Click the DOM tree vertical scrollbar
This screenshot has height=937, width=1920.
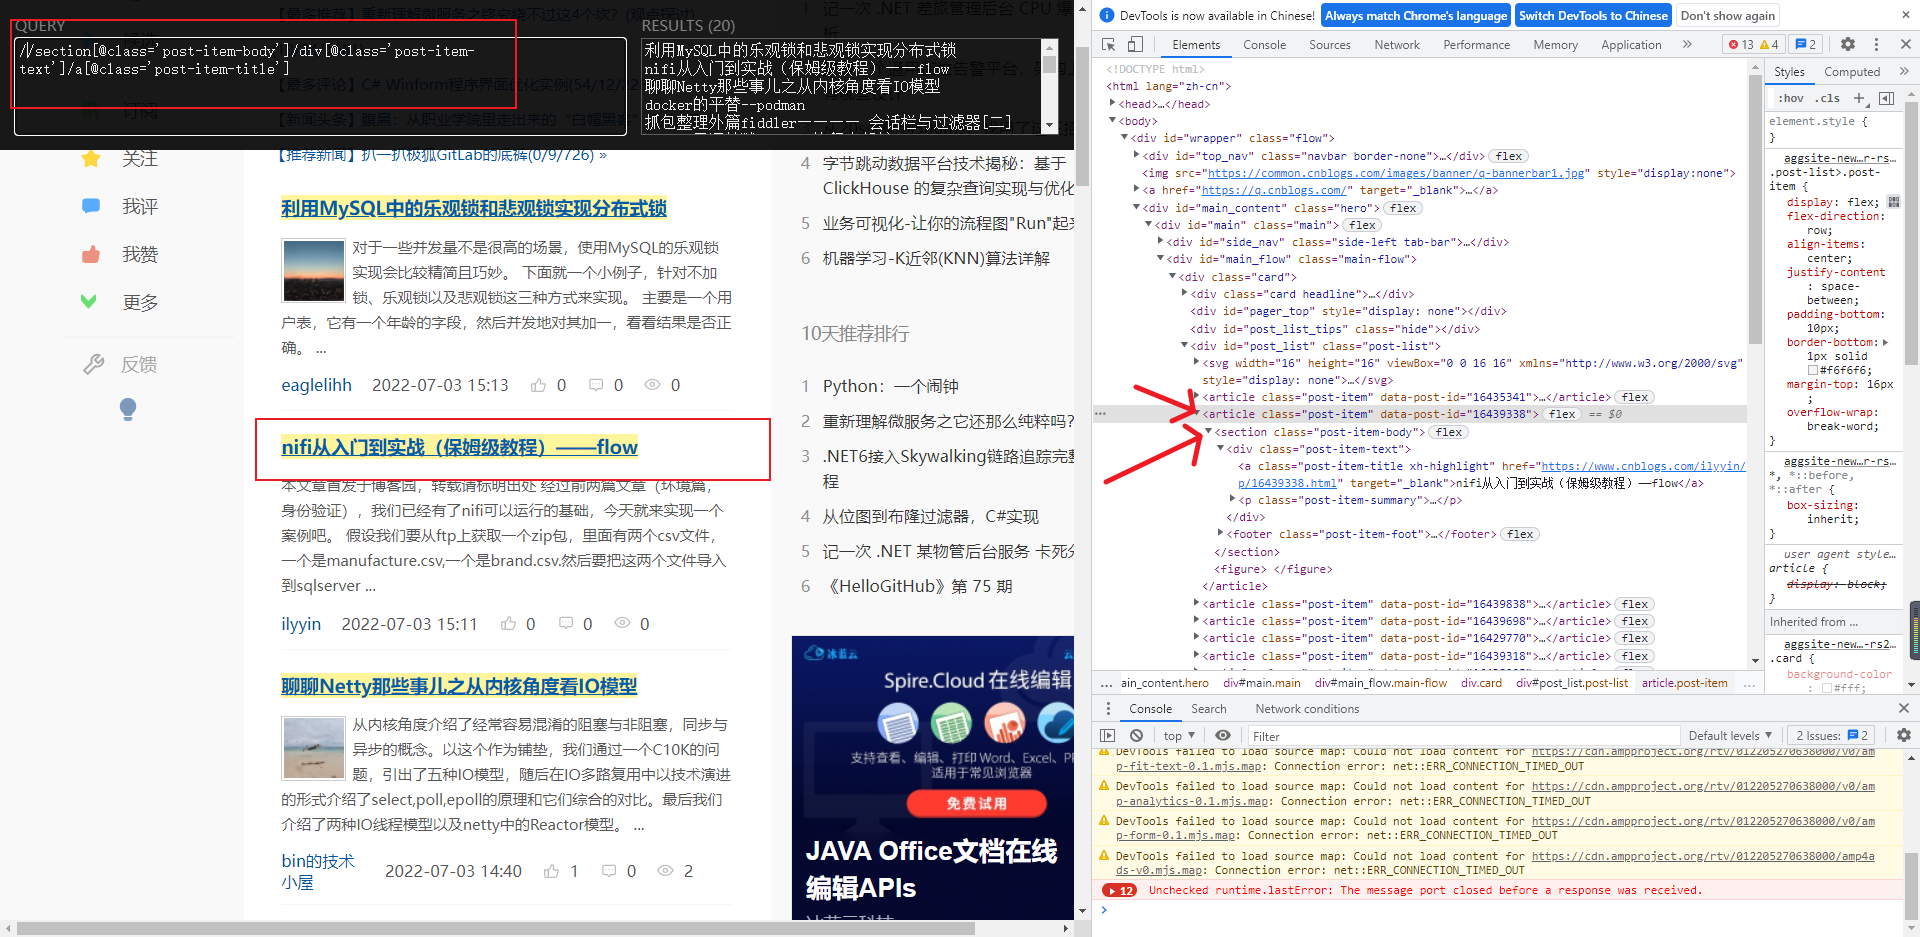coord(1755,362)
